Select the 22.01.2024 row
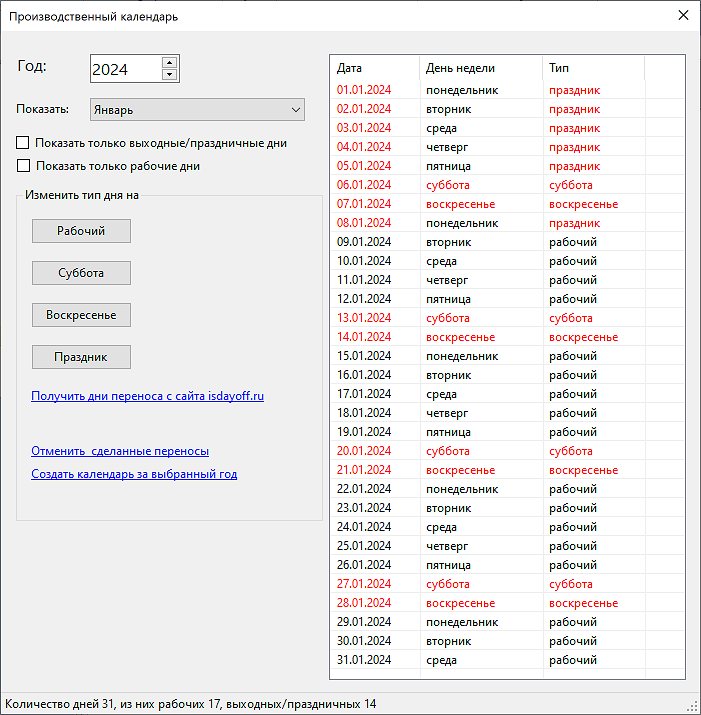The width and height of the screenshot is (701, 715). tap(507, 489)
